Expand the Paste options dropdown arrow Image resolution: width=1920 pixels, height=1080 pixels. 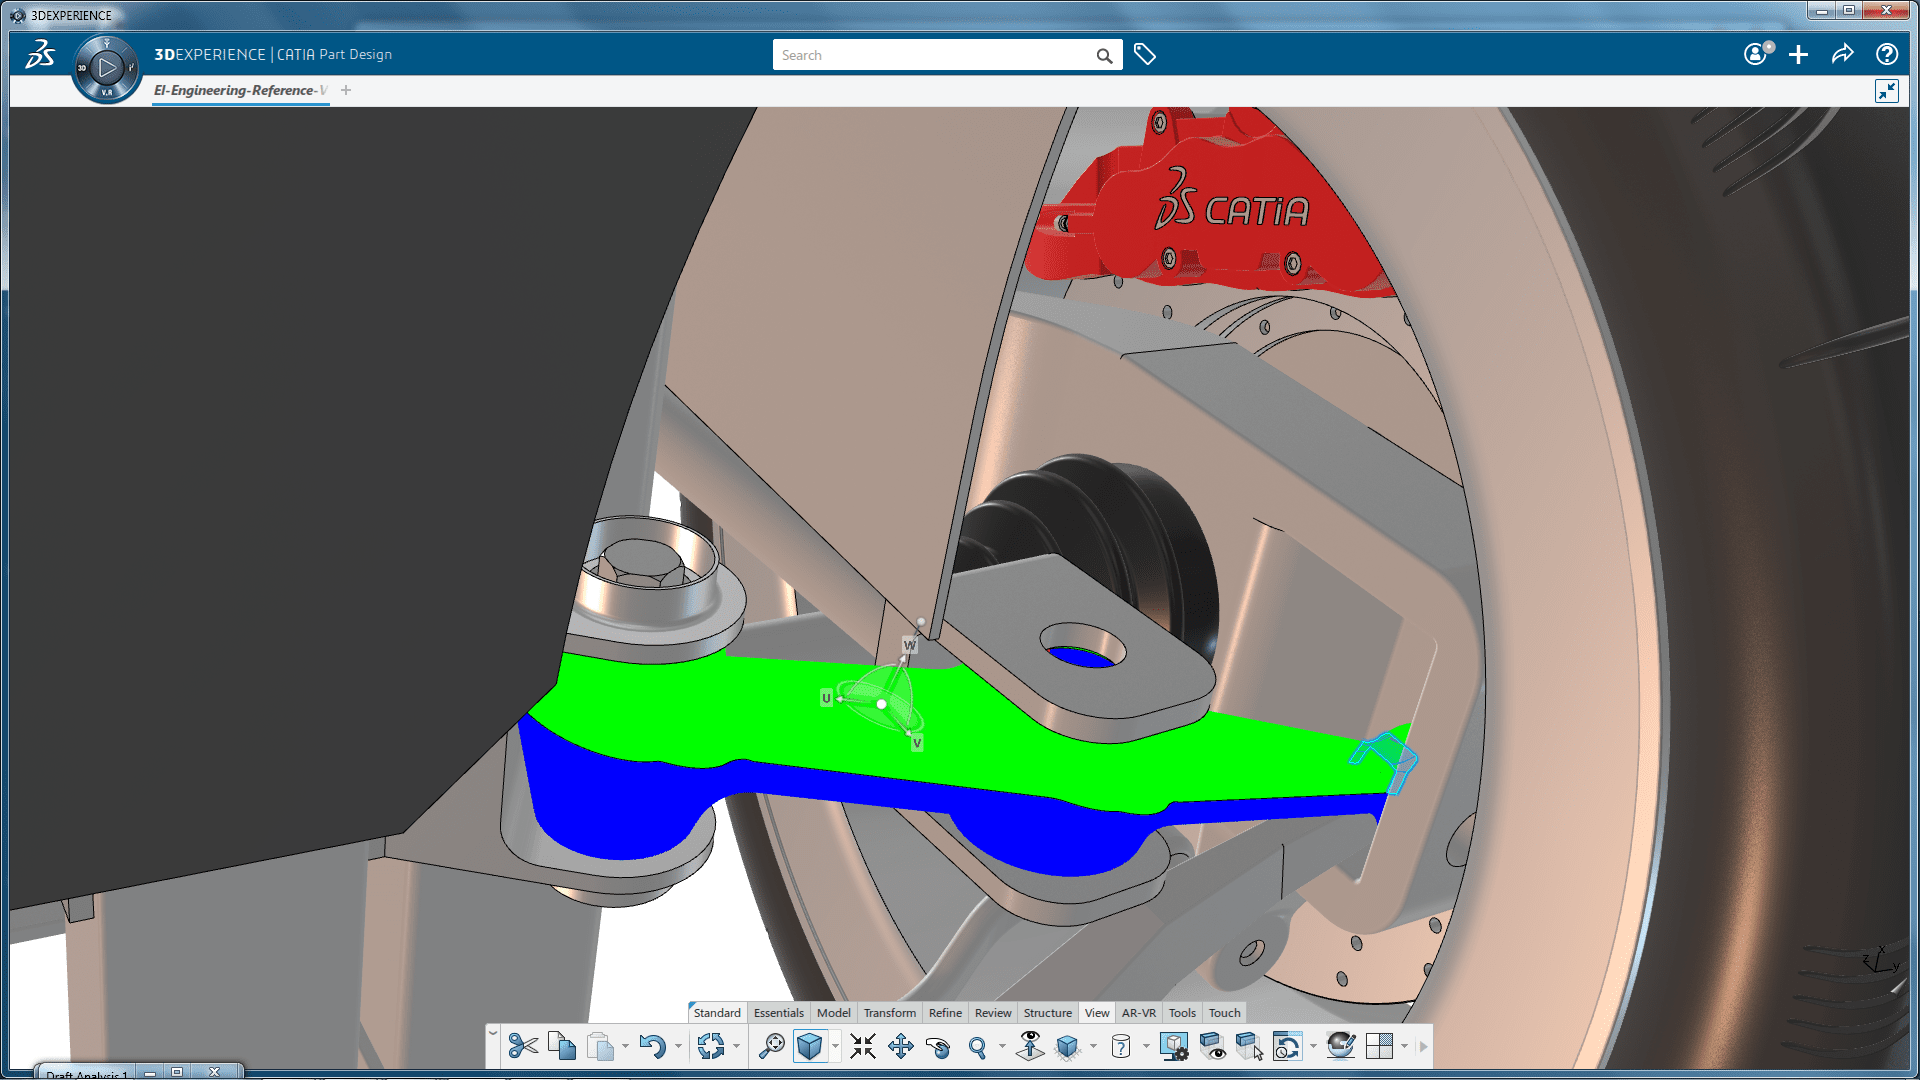(625, 1047)
